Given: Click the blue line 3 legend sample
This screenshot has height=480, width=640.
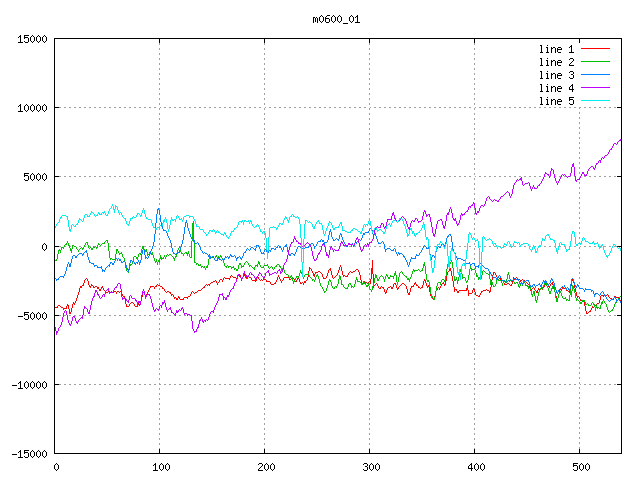Looking at the screenshot, I should tap(595, 75).
